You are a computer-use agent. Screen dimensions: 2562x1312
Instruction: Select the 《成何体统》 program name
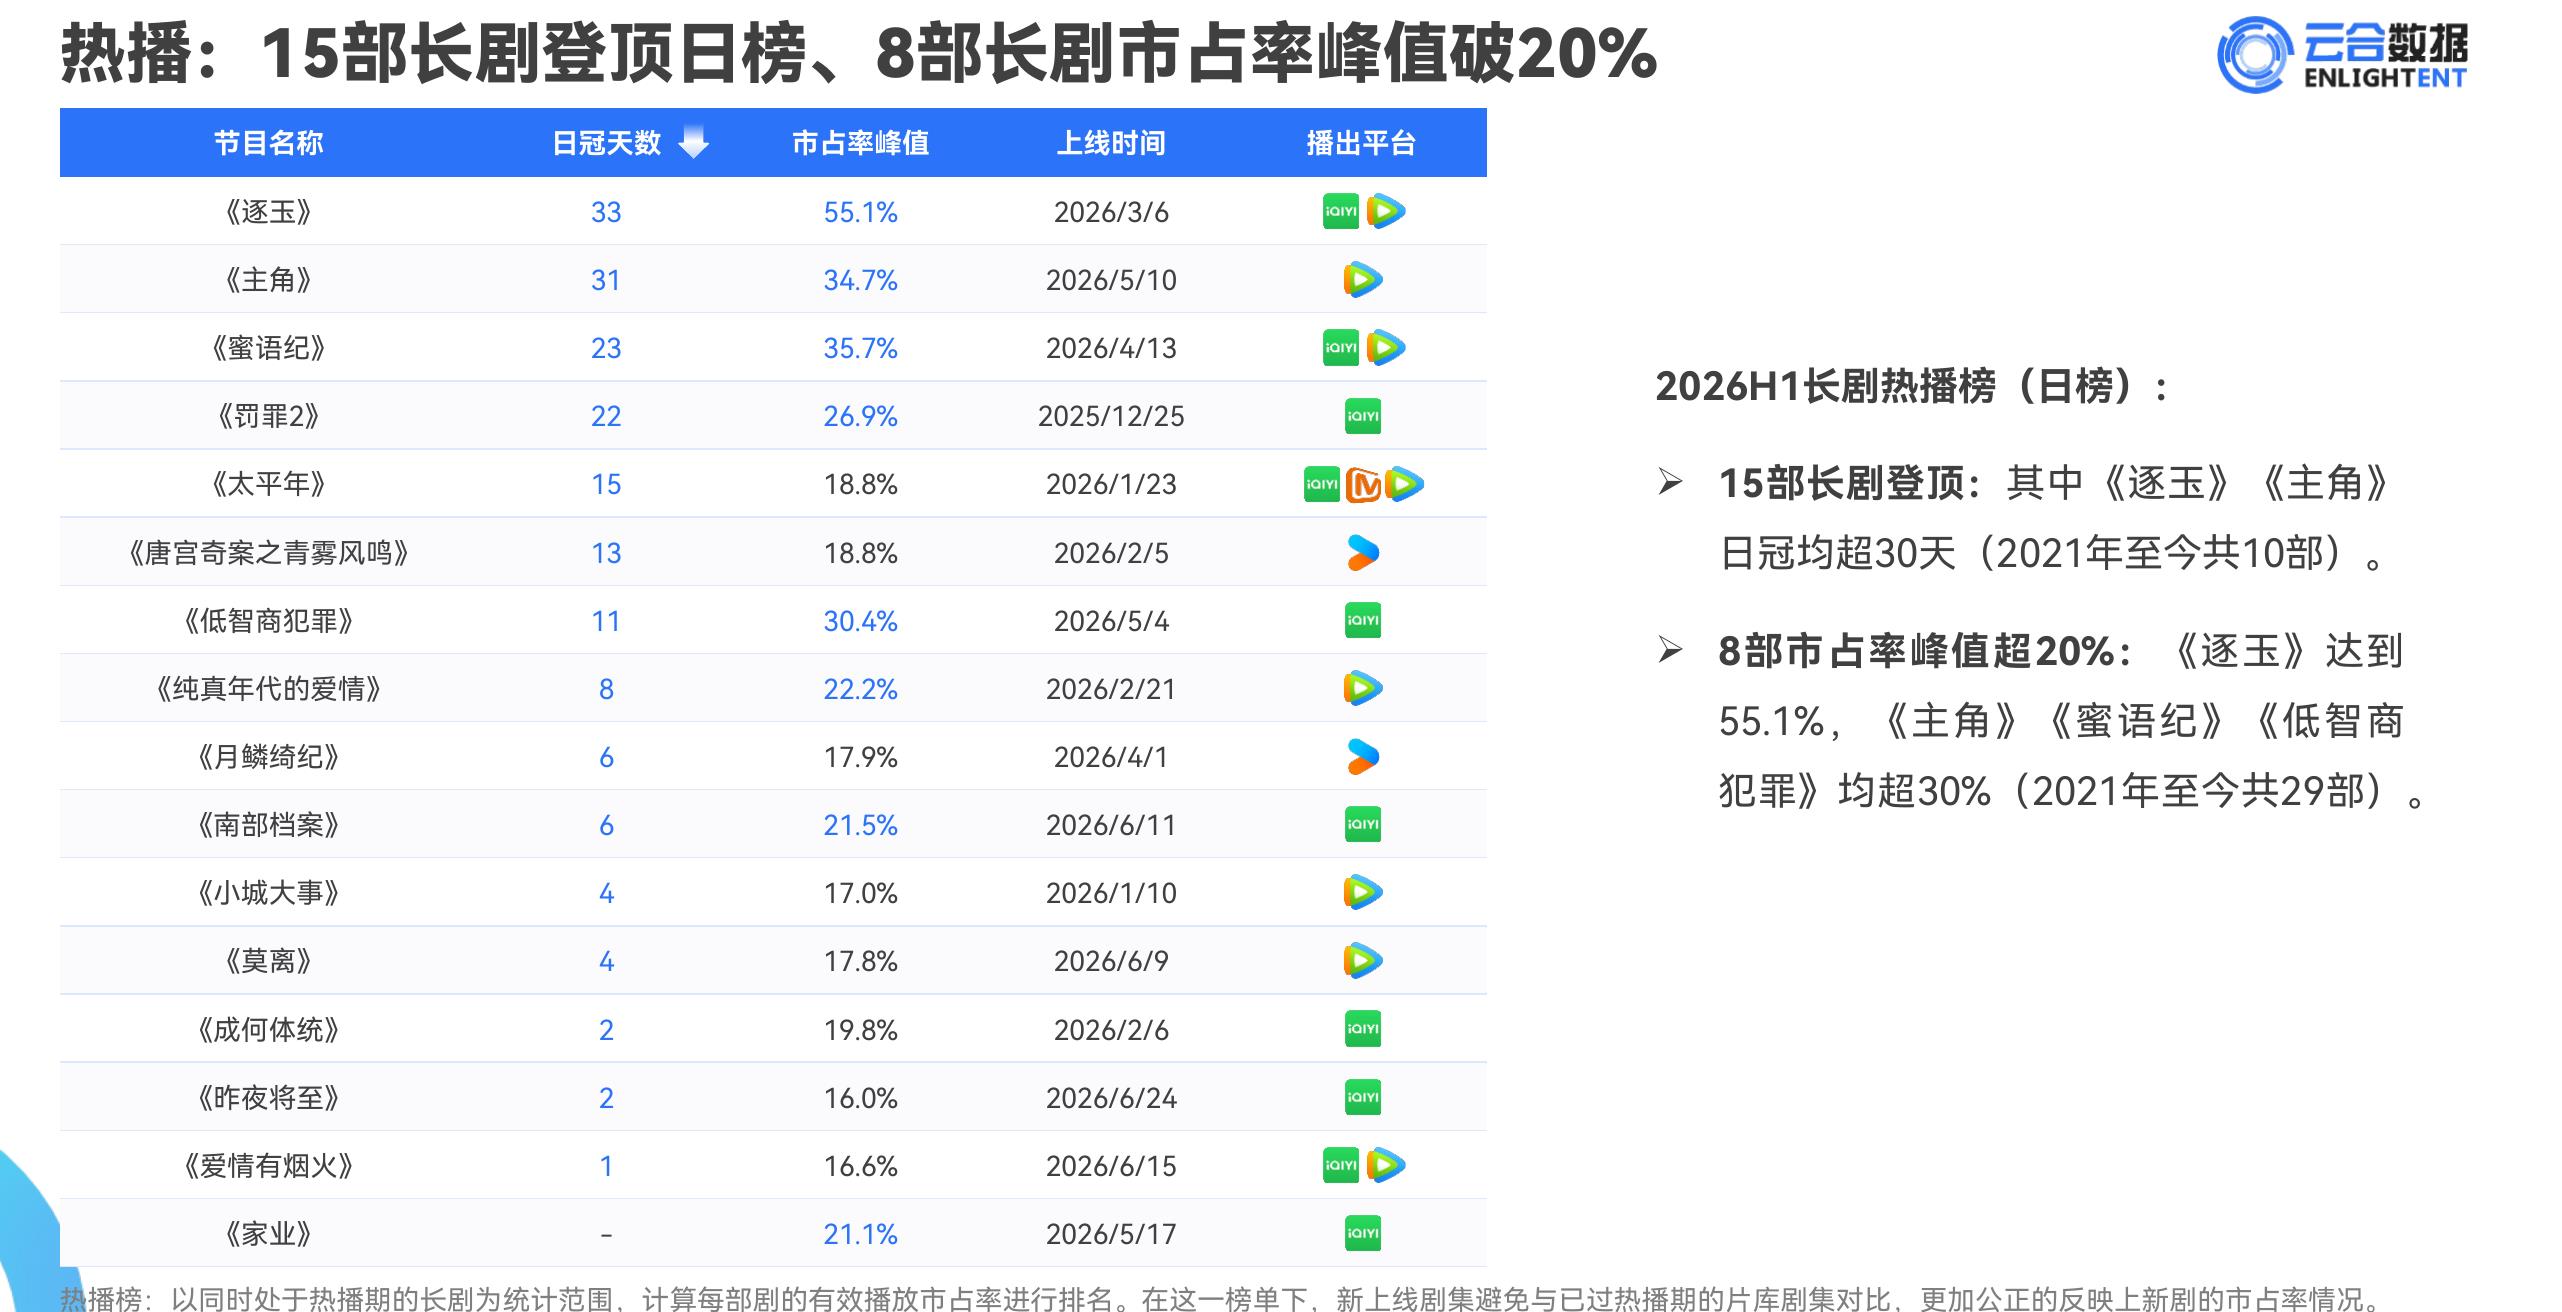(x=268, y=1030)
